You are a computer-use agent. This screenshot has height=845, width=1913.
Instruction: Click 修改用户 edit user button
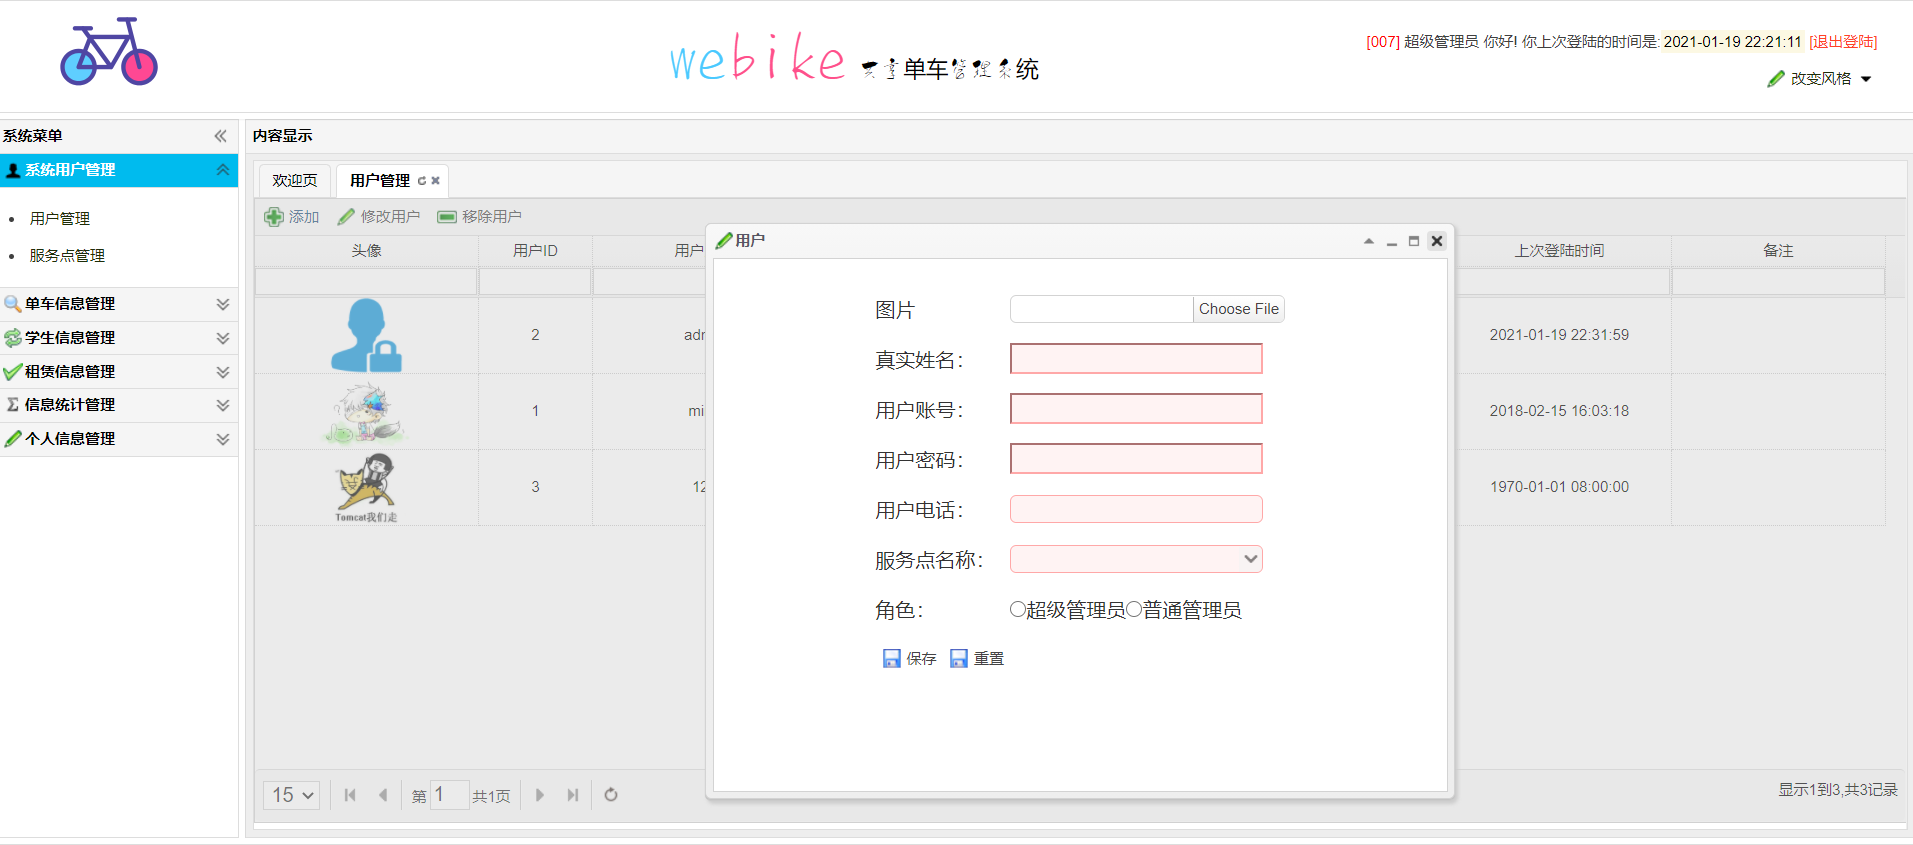click(379, 217)
